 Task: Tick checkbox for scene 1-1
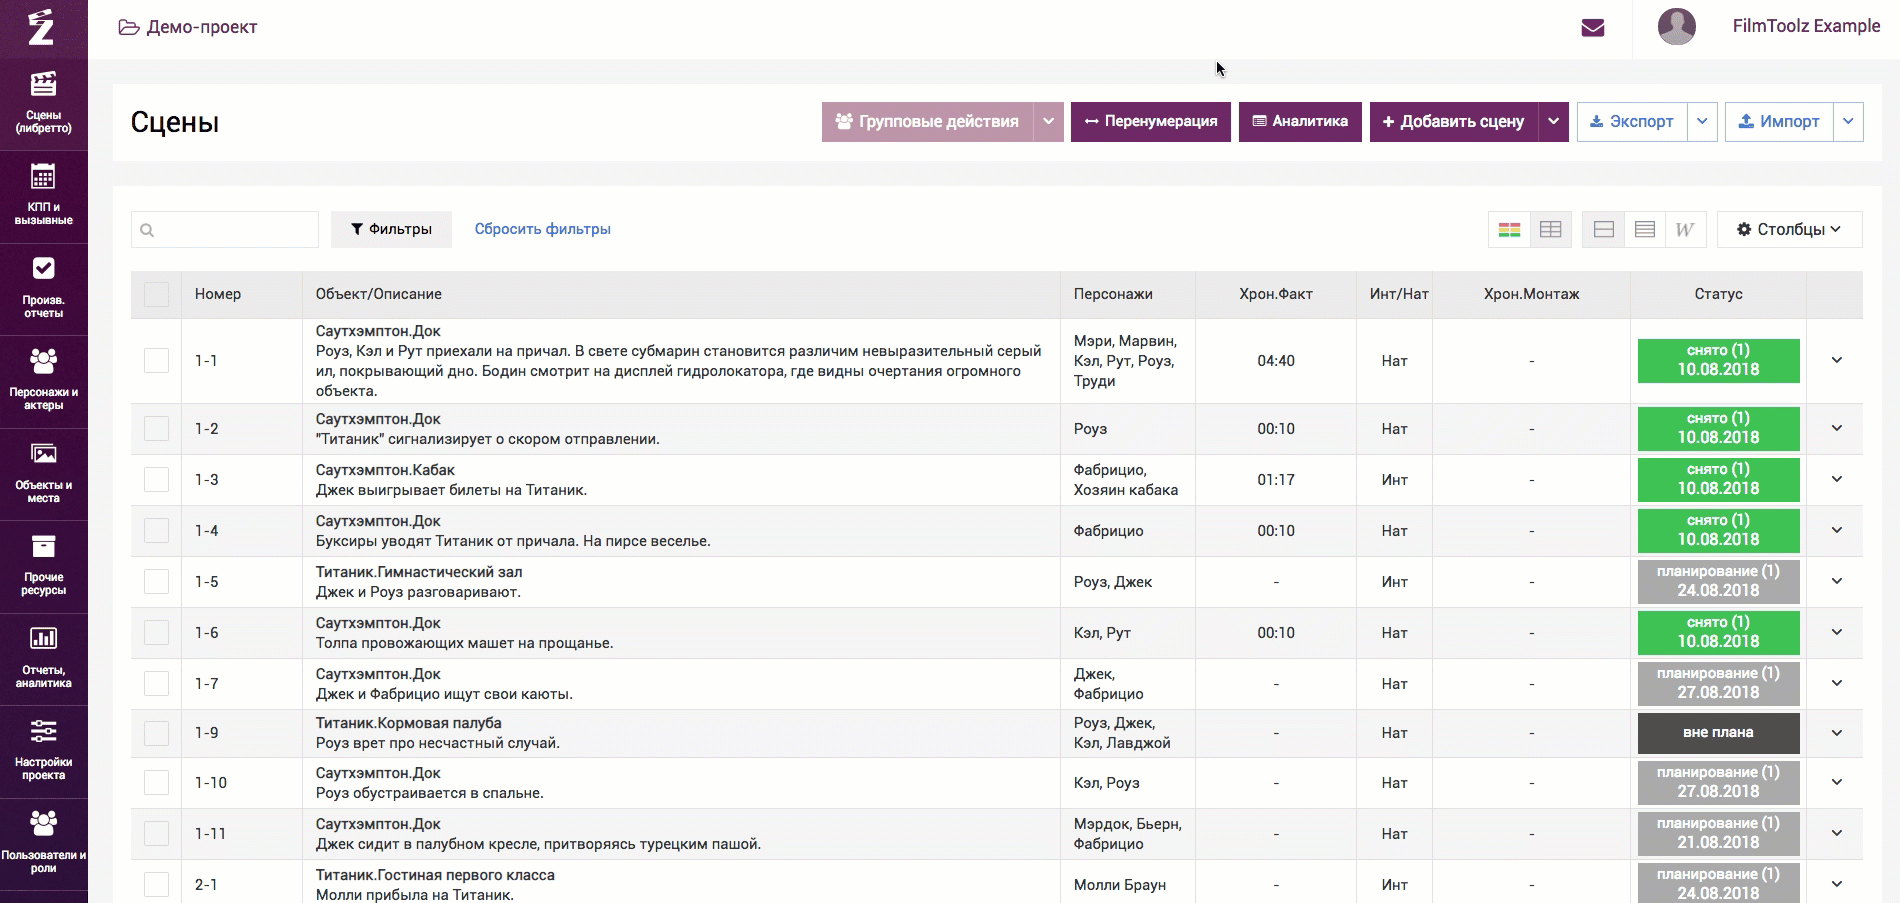(x=156, y=360)
